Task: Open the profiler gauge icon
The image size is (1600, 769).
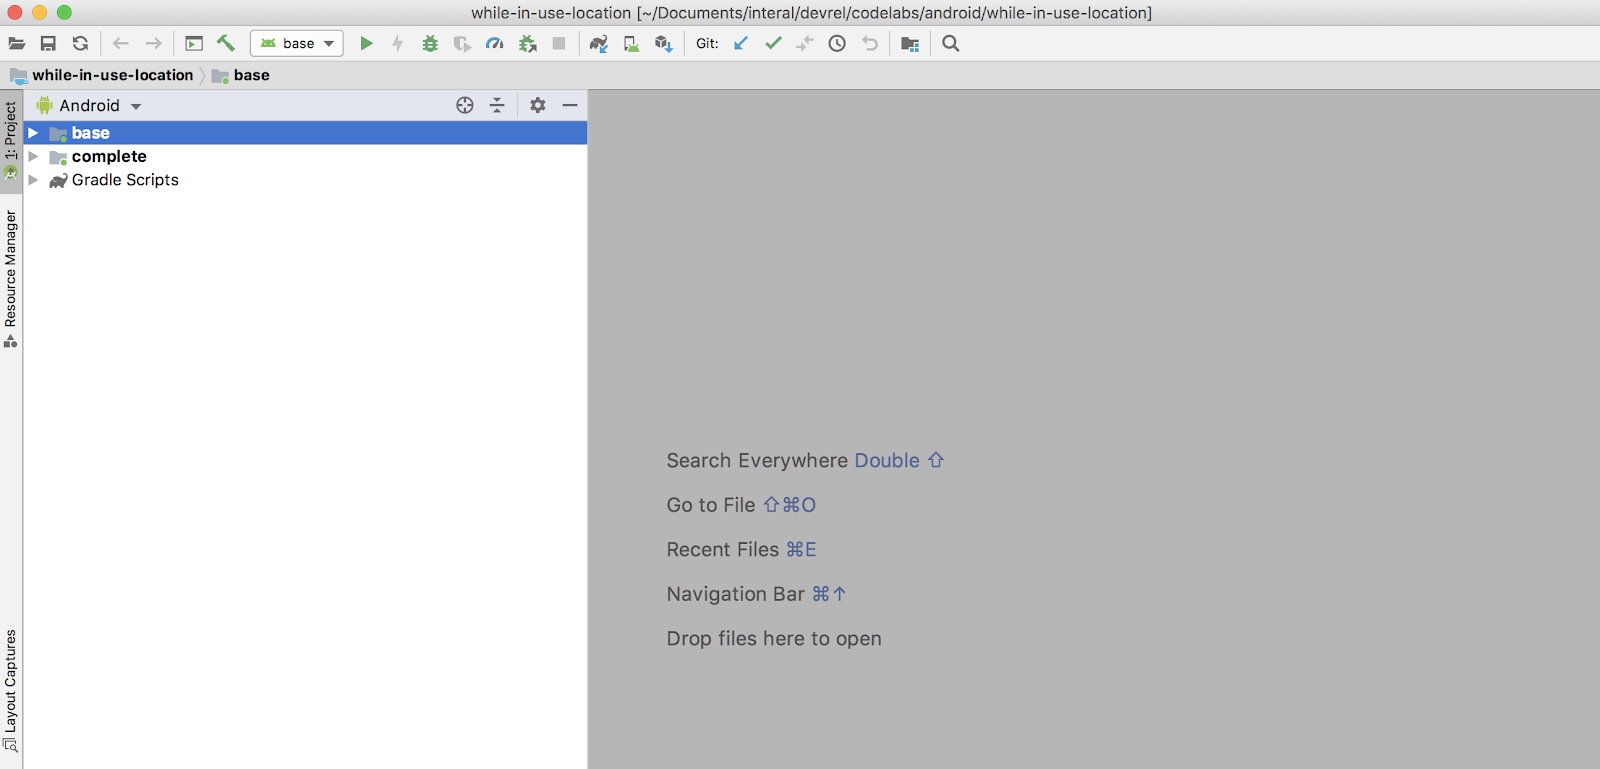Action: [494, 43]
